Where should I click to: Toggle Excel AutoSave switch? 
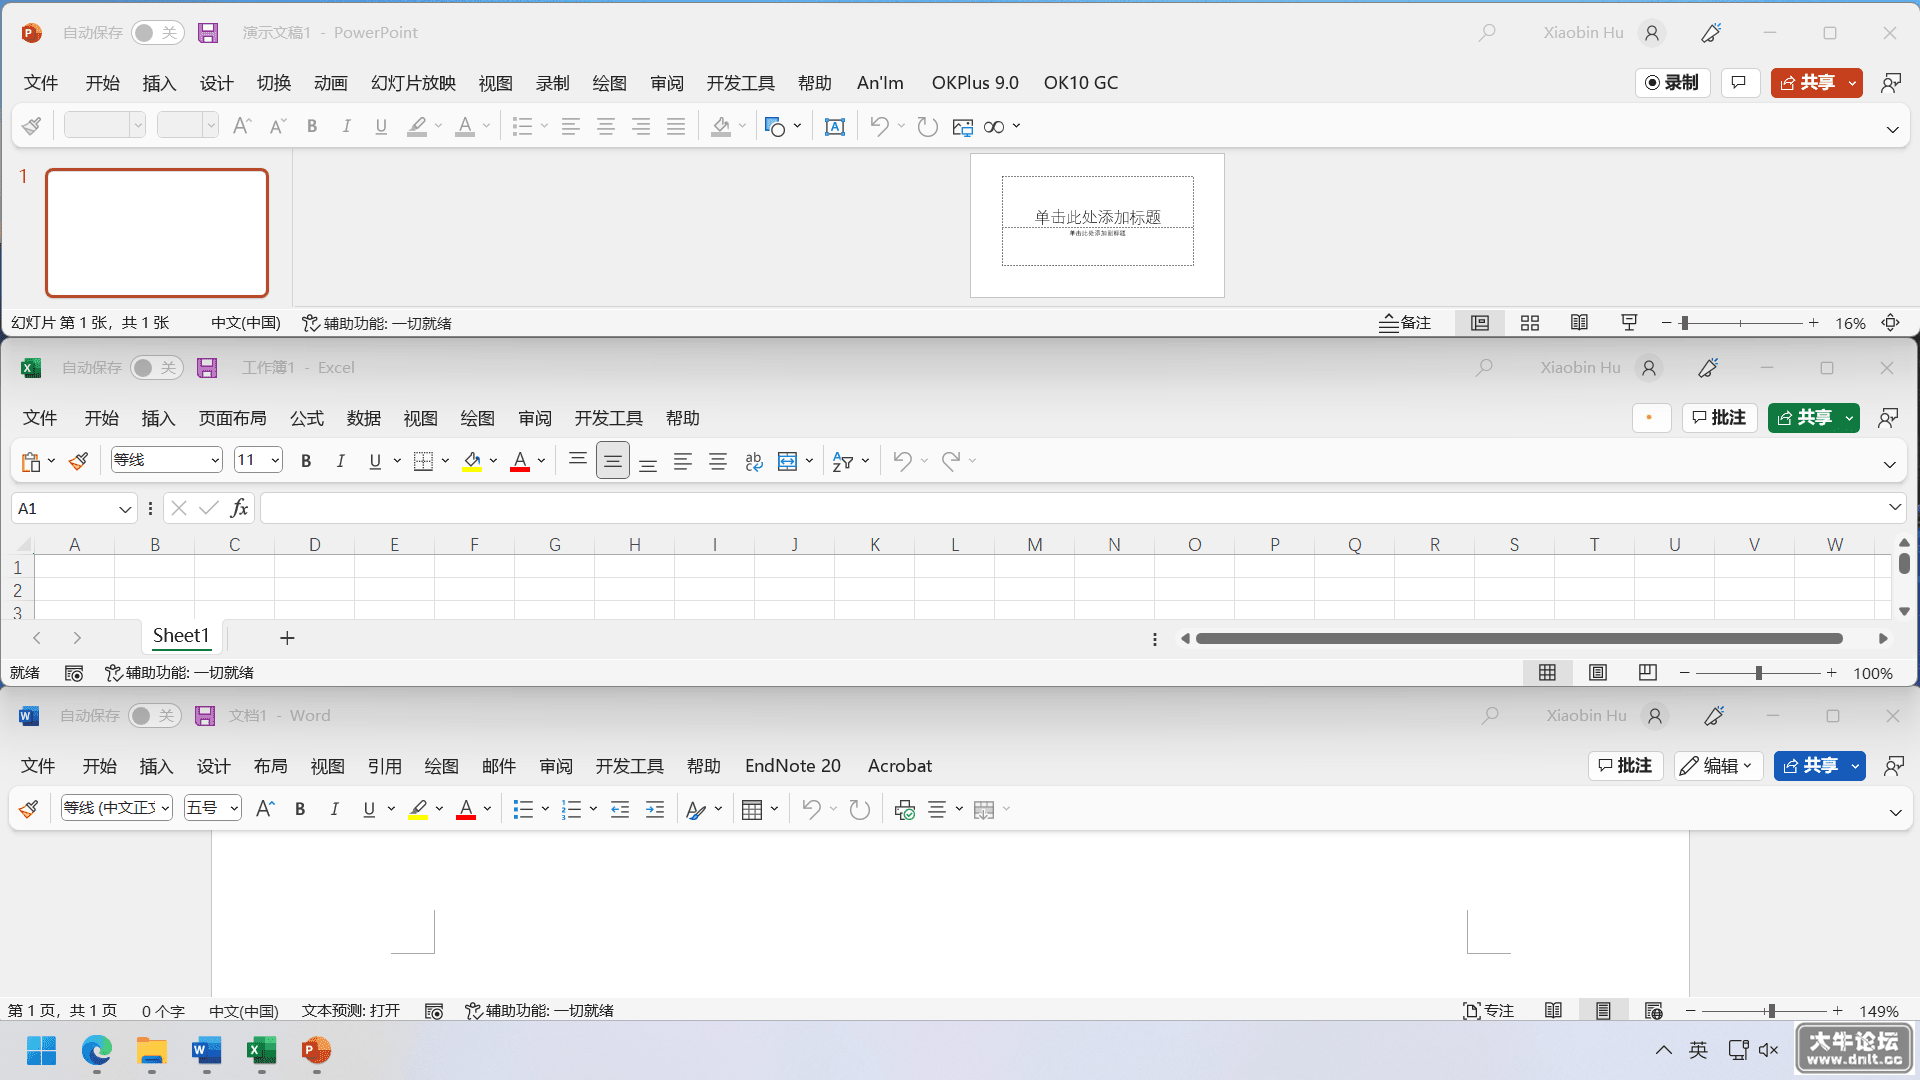point(156,368)
